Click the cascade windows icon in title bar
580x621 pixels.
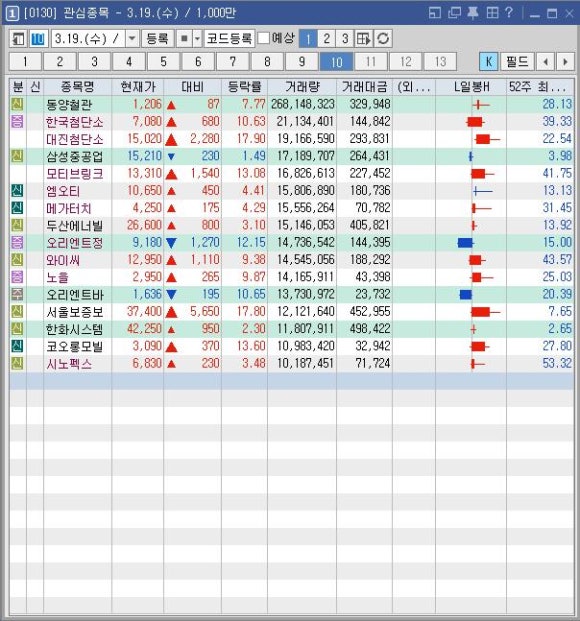454,13
